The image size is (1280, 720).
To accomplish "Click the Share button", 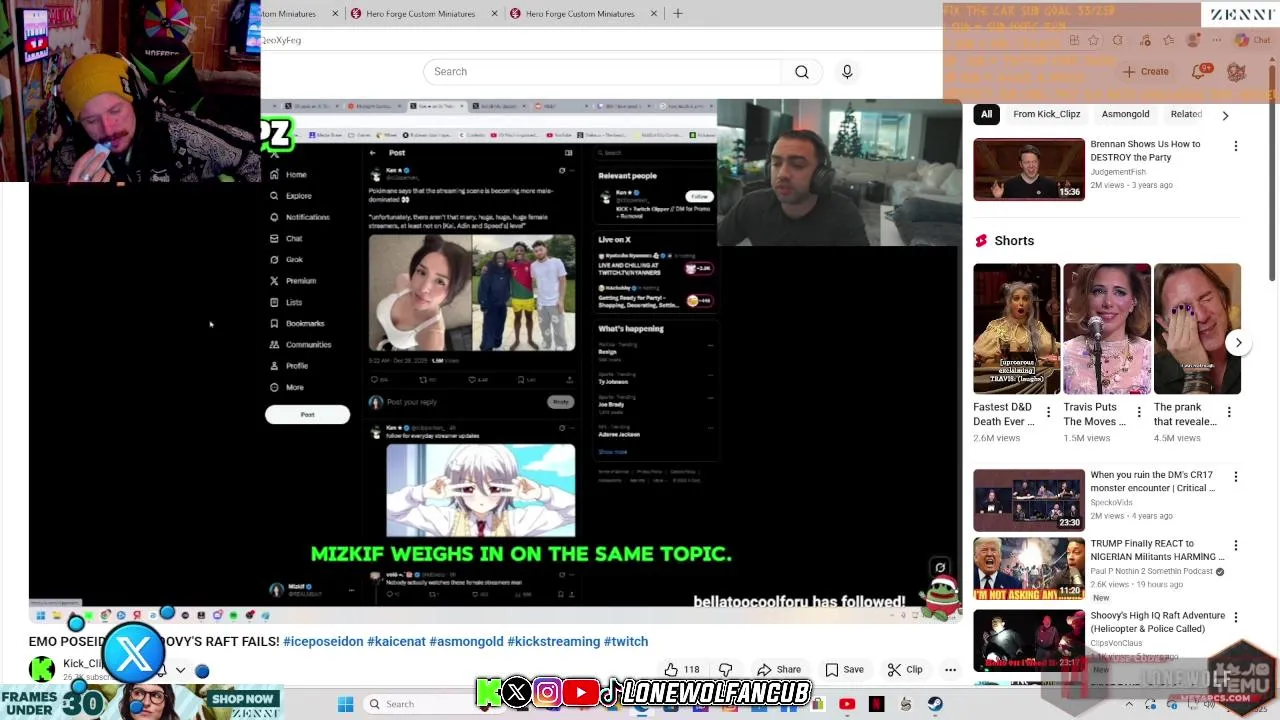I will (779, 670).
